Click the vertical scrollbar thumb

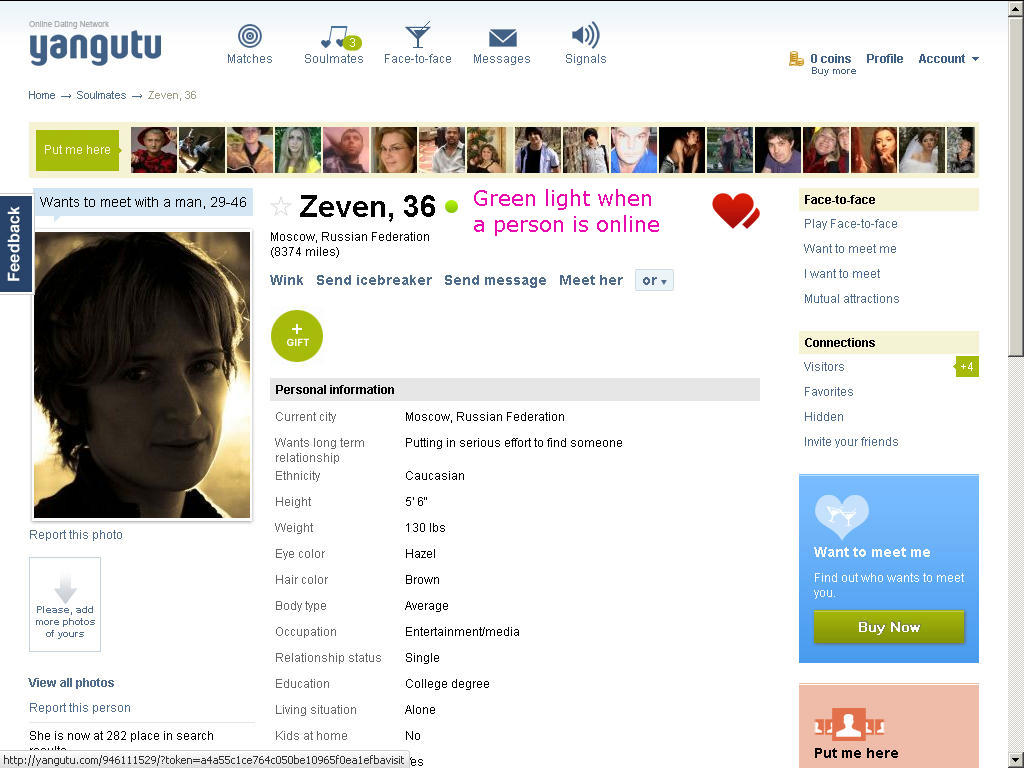1016,186
